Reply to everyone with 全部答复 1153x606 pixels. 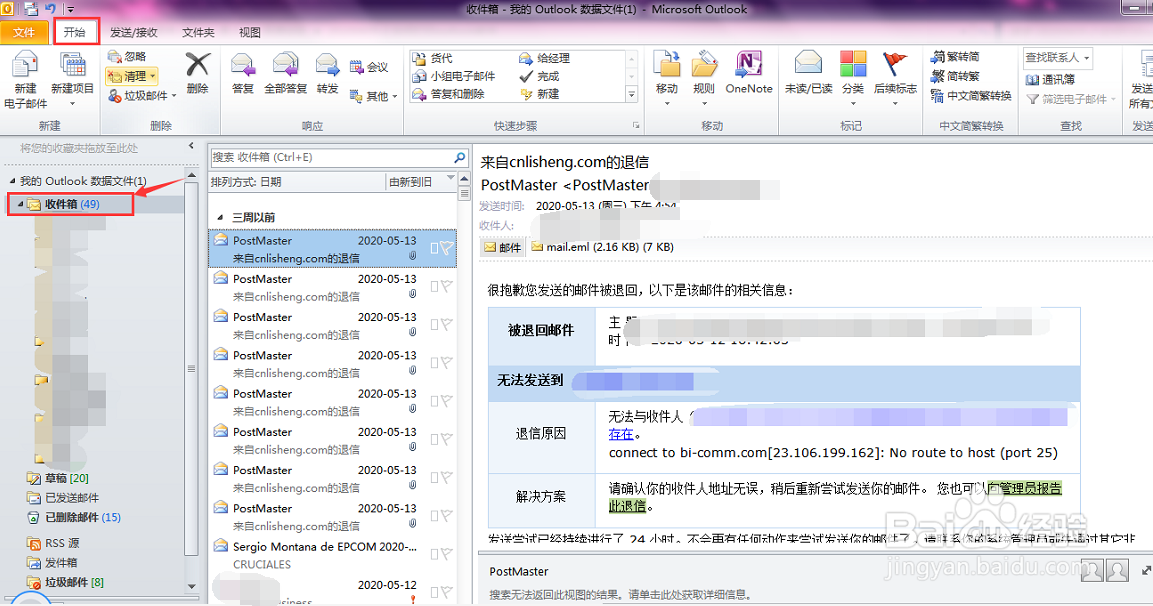tap(285, 74)
